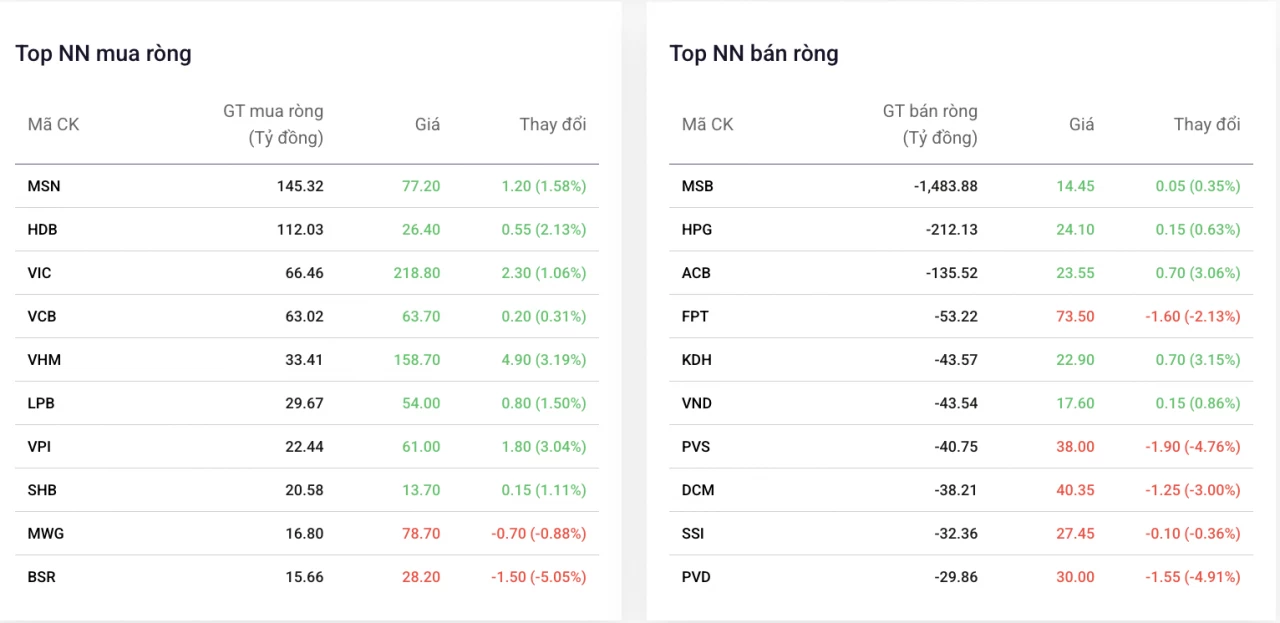The height and width of the screenshot is (623, 1280).
Task: Click the VCB stock symbol
Action: (42, 317)
